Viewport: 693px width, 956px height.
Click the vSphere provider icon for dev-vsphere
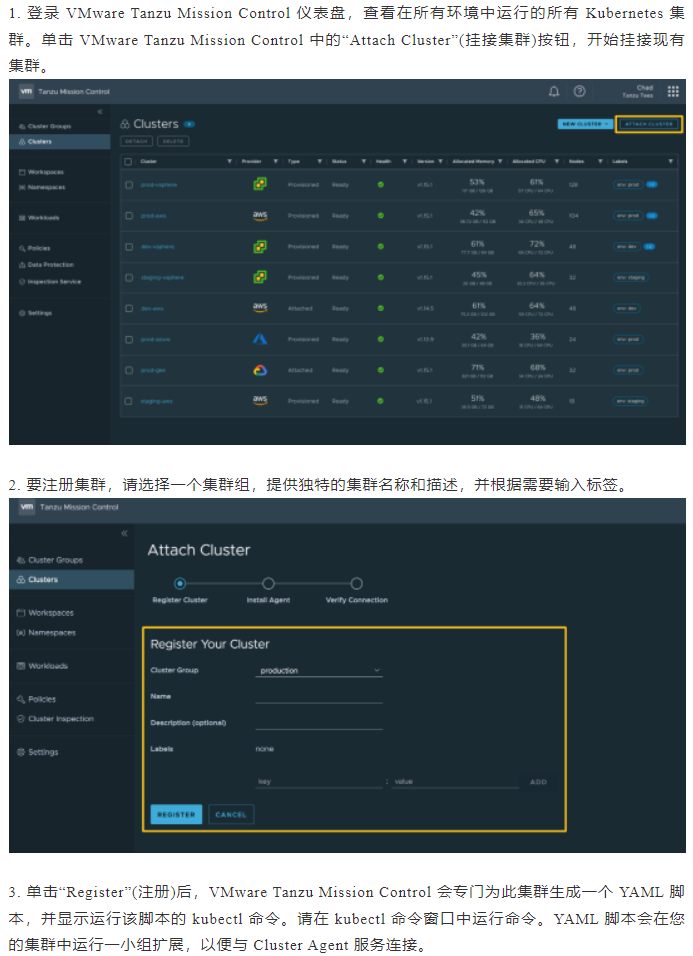coord(260,246)
